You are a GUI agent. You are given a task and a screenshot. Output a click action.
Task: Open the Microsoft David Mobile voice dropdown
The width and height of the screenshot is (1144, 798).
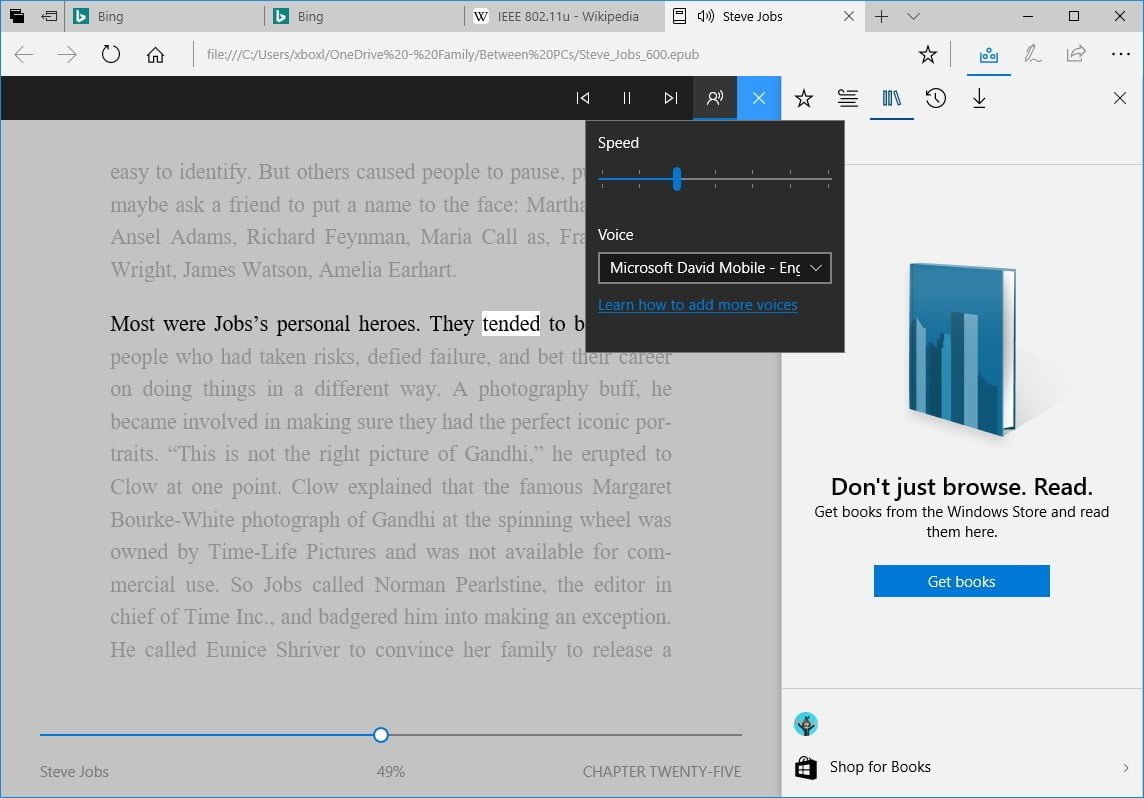click(x=714, y=268)
